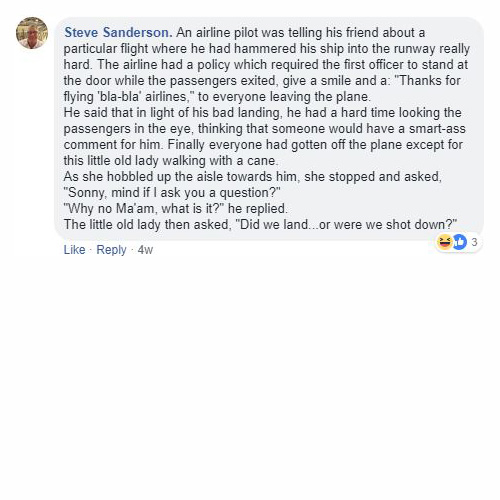The image size is (500, 500).
Task: Click the blue thumbs-up reaction icon
Action: tap(459, 242)
